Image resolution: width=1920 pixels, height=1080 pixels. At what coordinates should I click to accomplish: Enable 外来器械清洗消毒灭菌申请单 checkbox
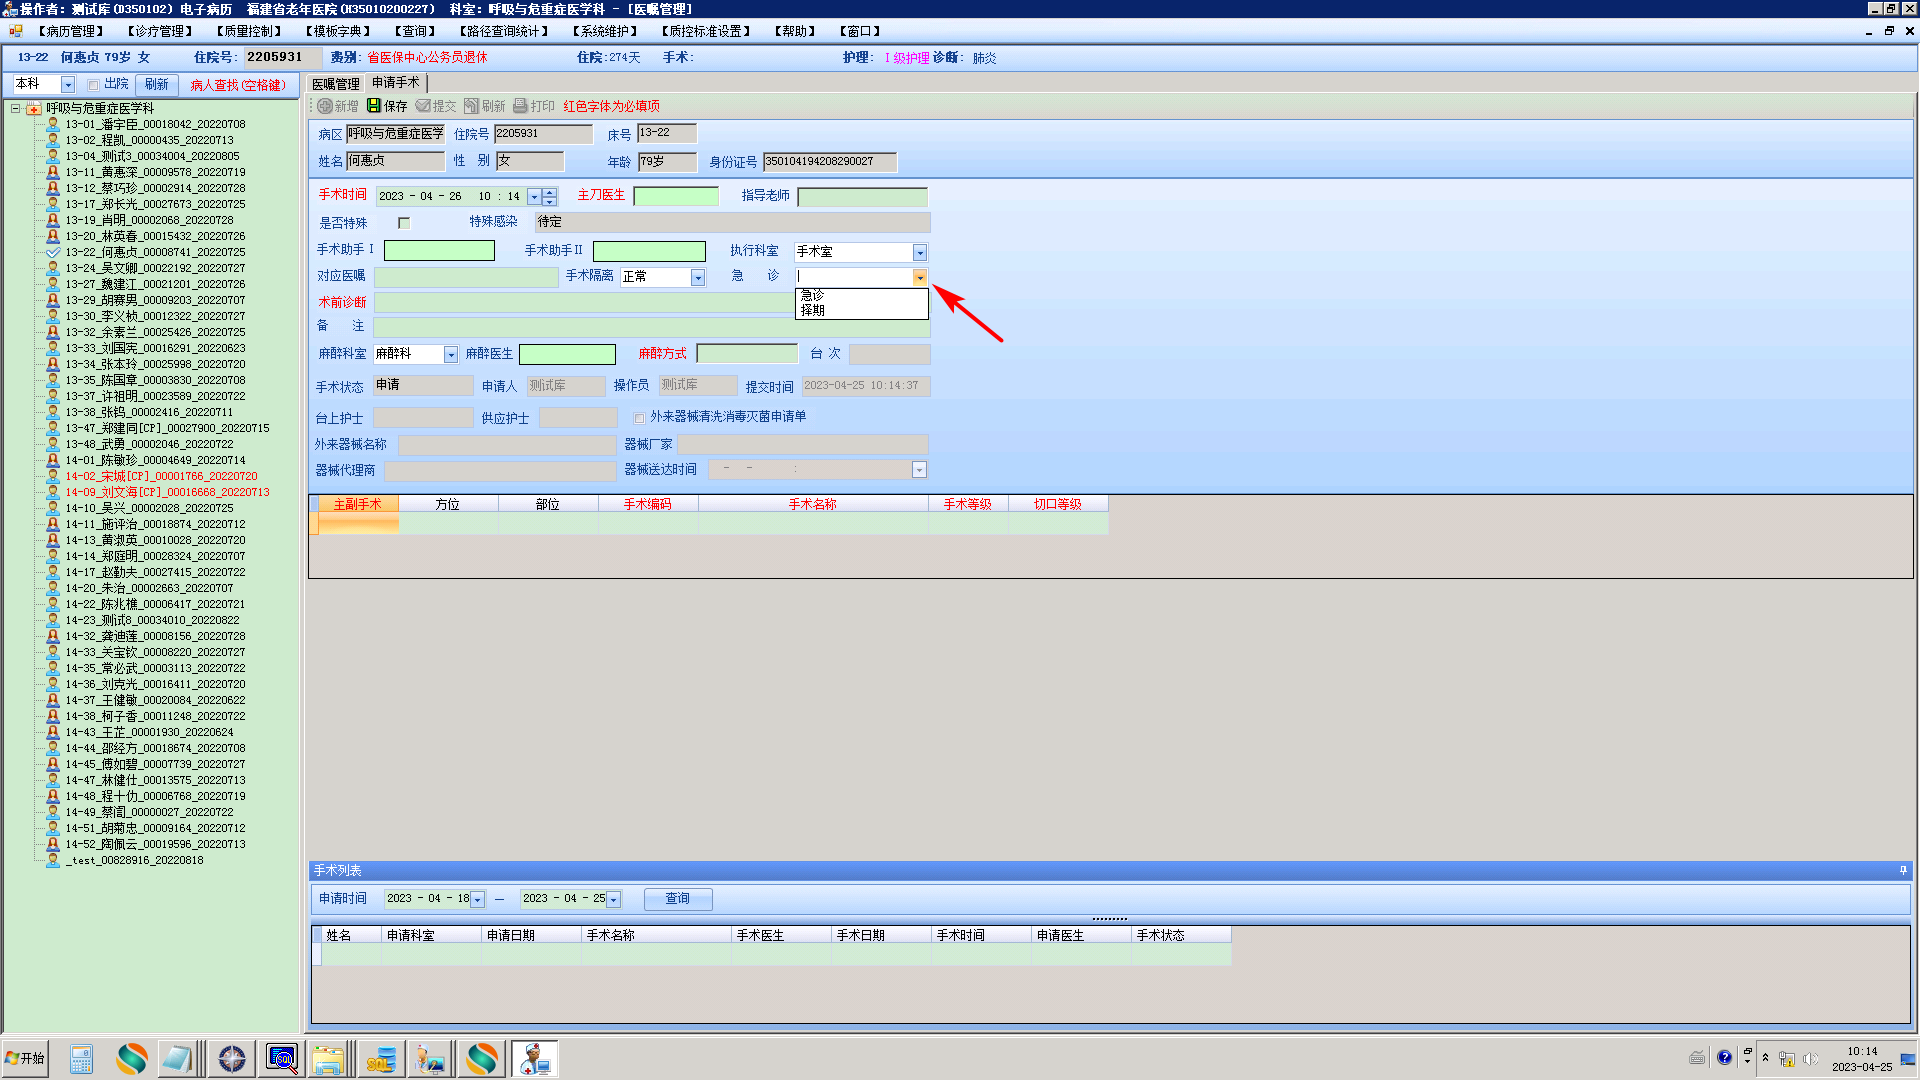(x=639, y=418)
